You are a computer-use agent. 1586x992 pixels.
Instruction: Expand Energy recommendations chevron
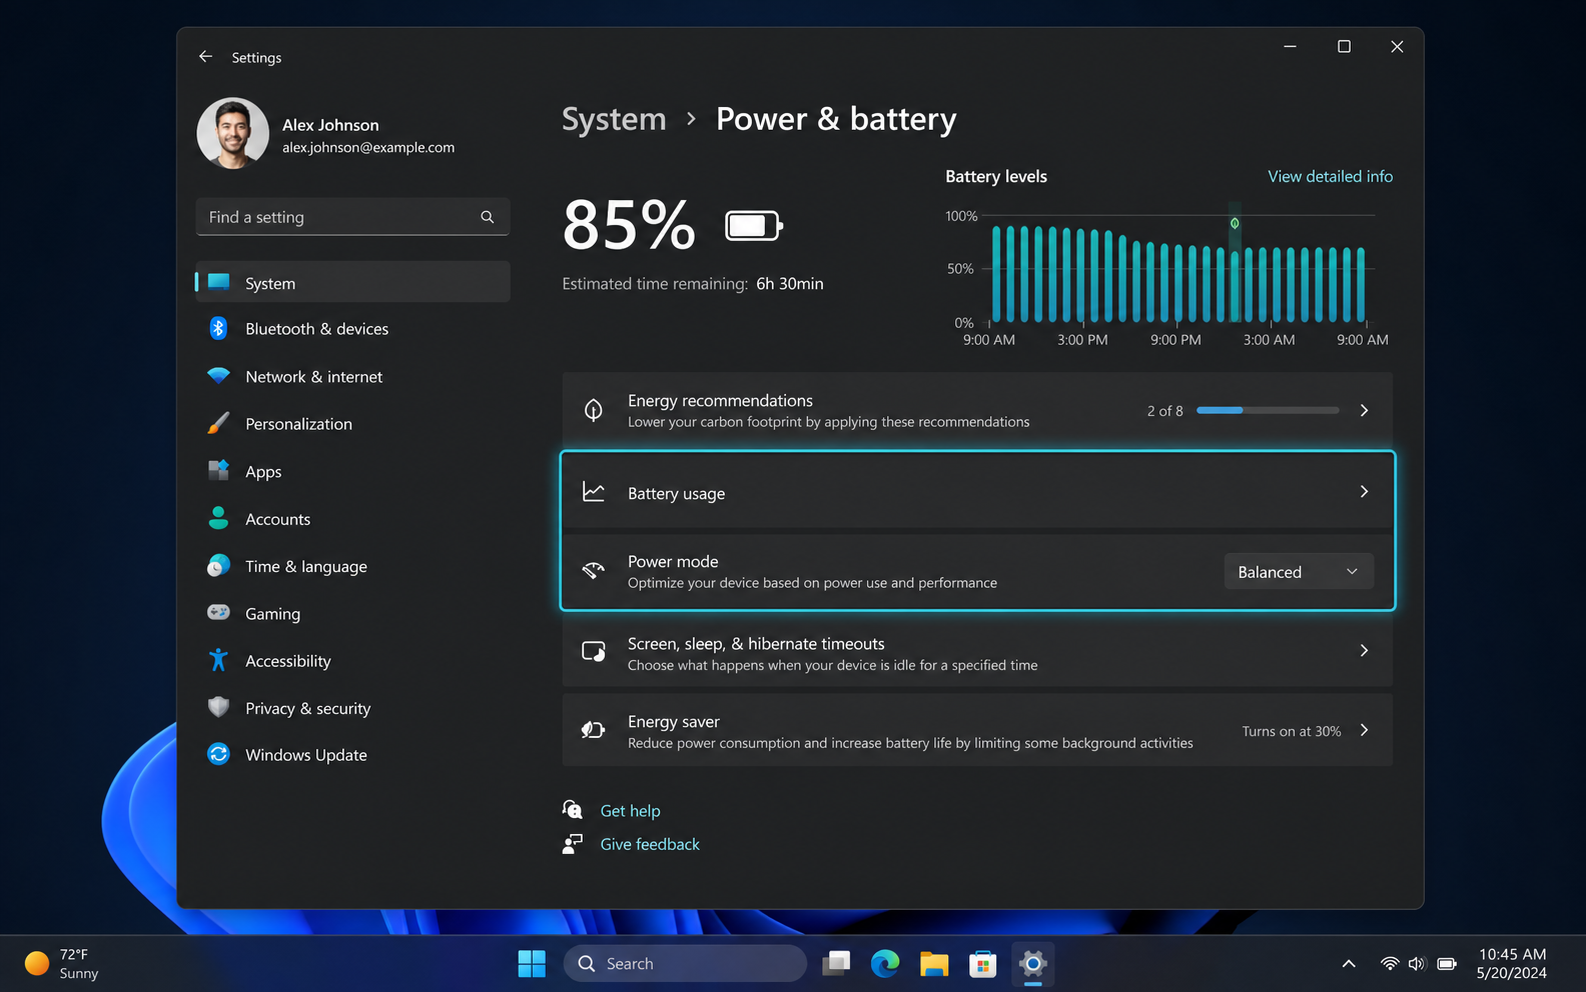coord(1364,410)
